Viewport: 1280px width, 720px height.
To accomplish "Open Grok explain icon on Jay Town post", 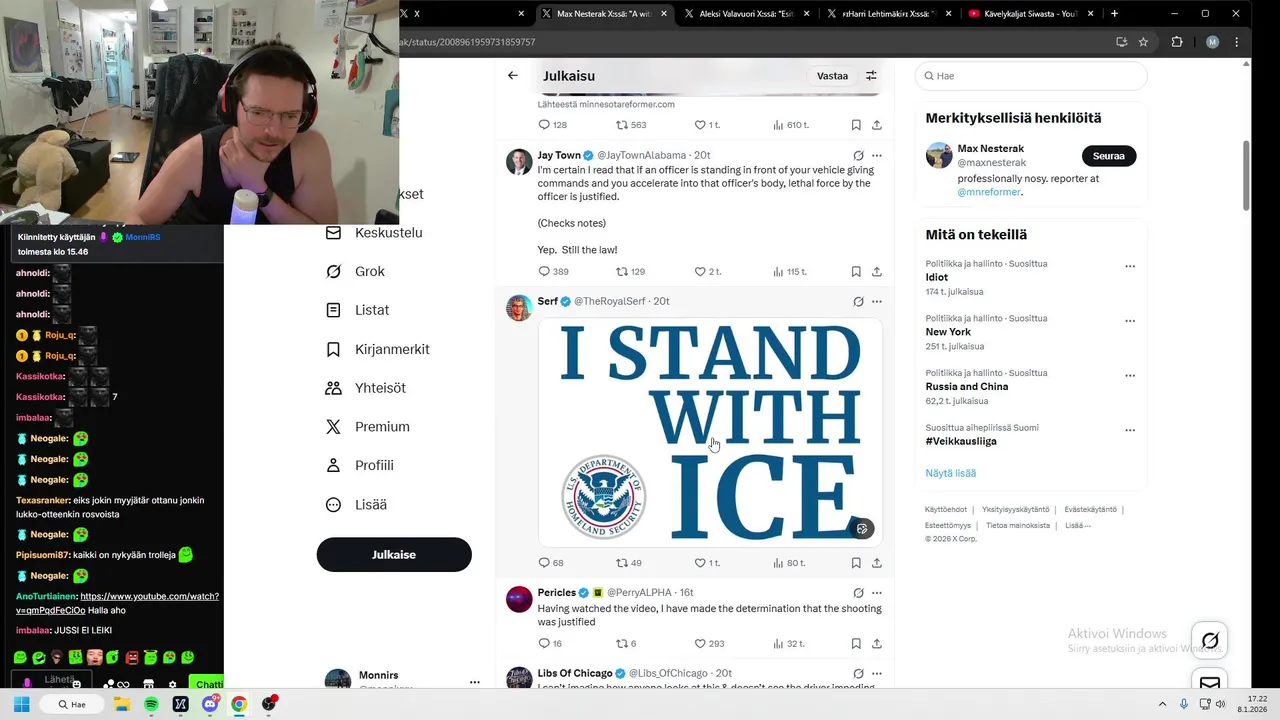I will 858,156.
